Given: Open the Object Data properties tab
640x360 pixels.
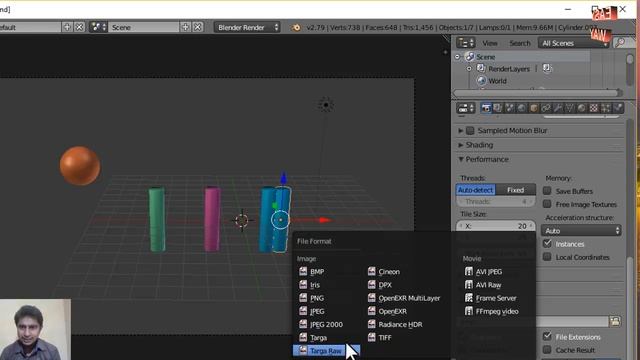Looking at the screenshot, I should (570, 108).
